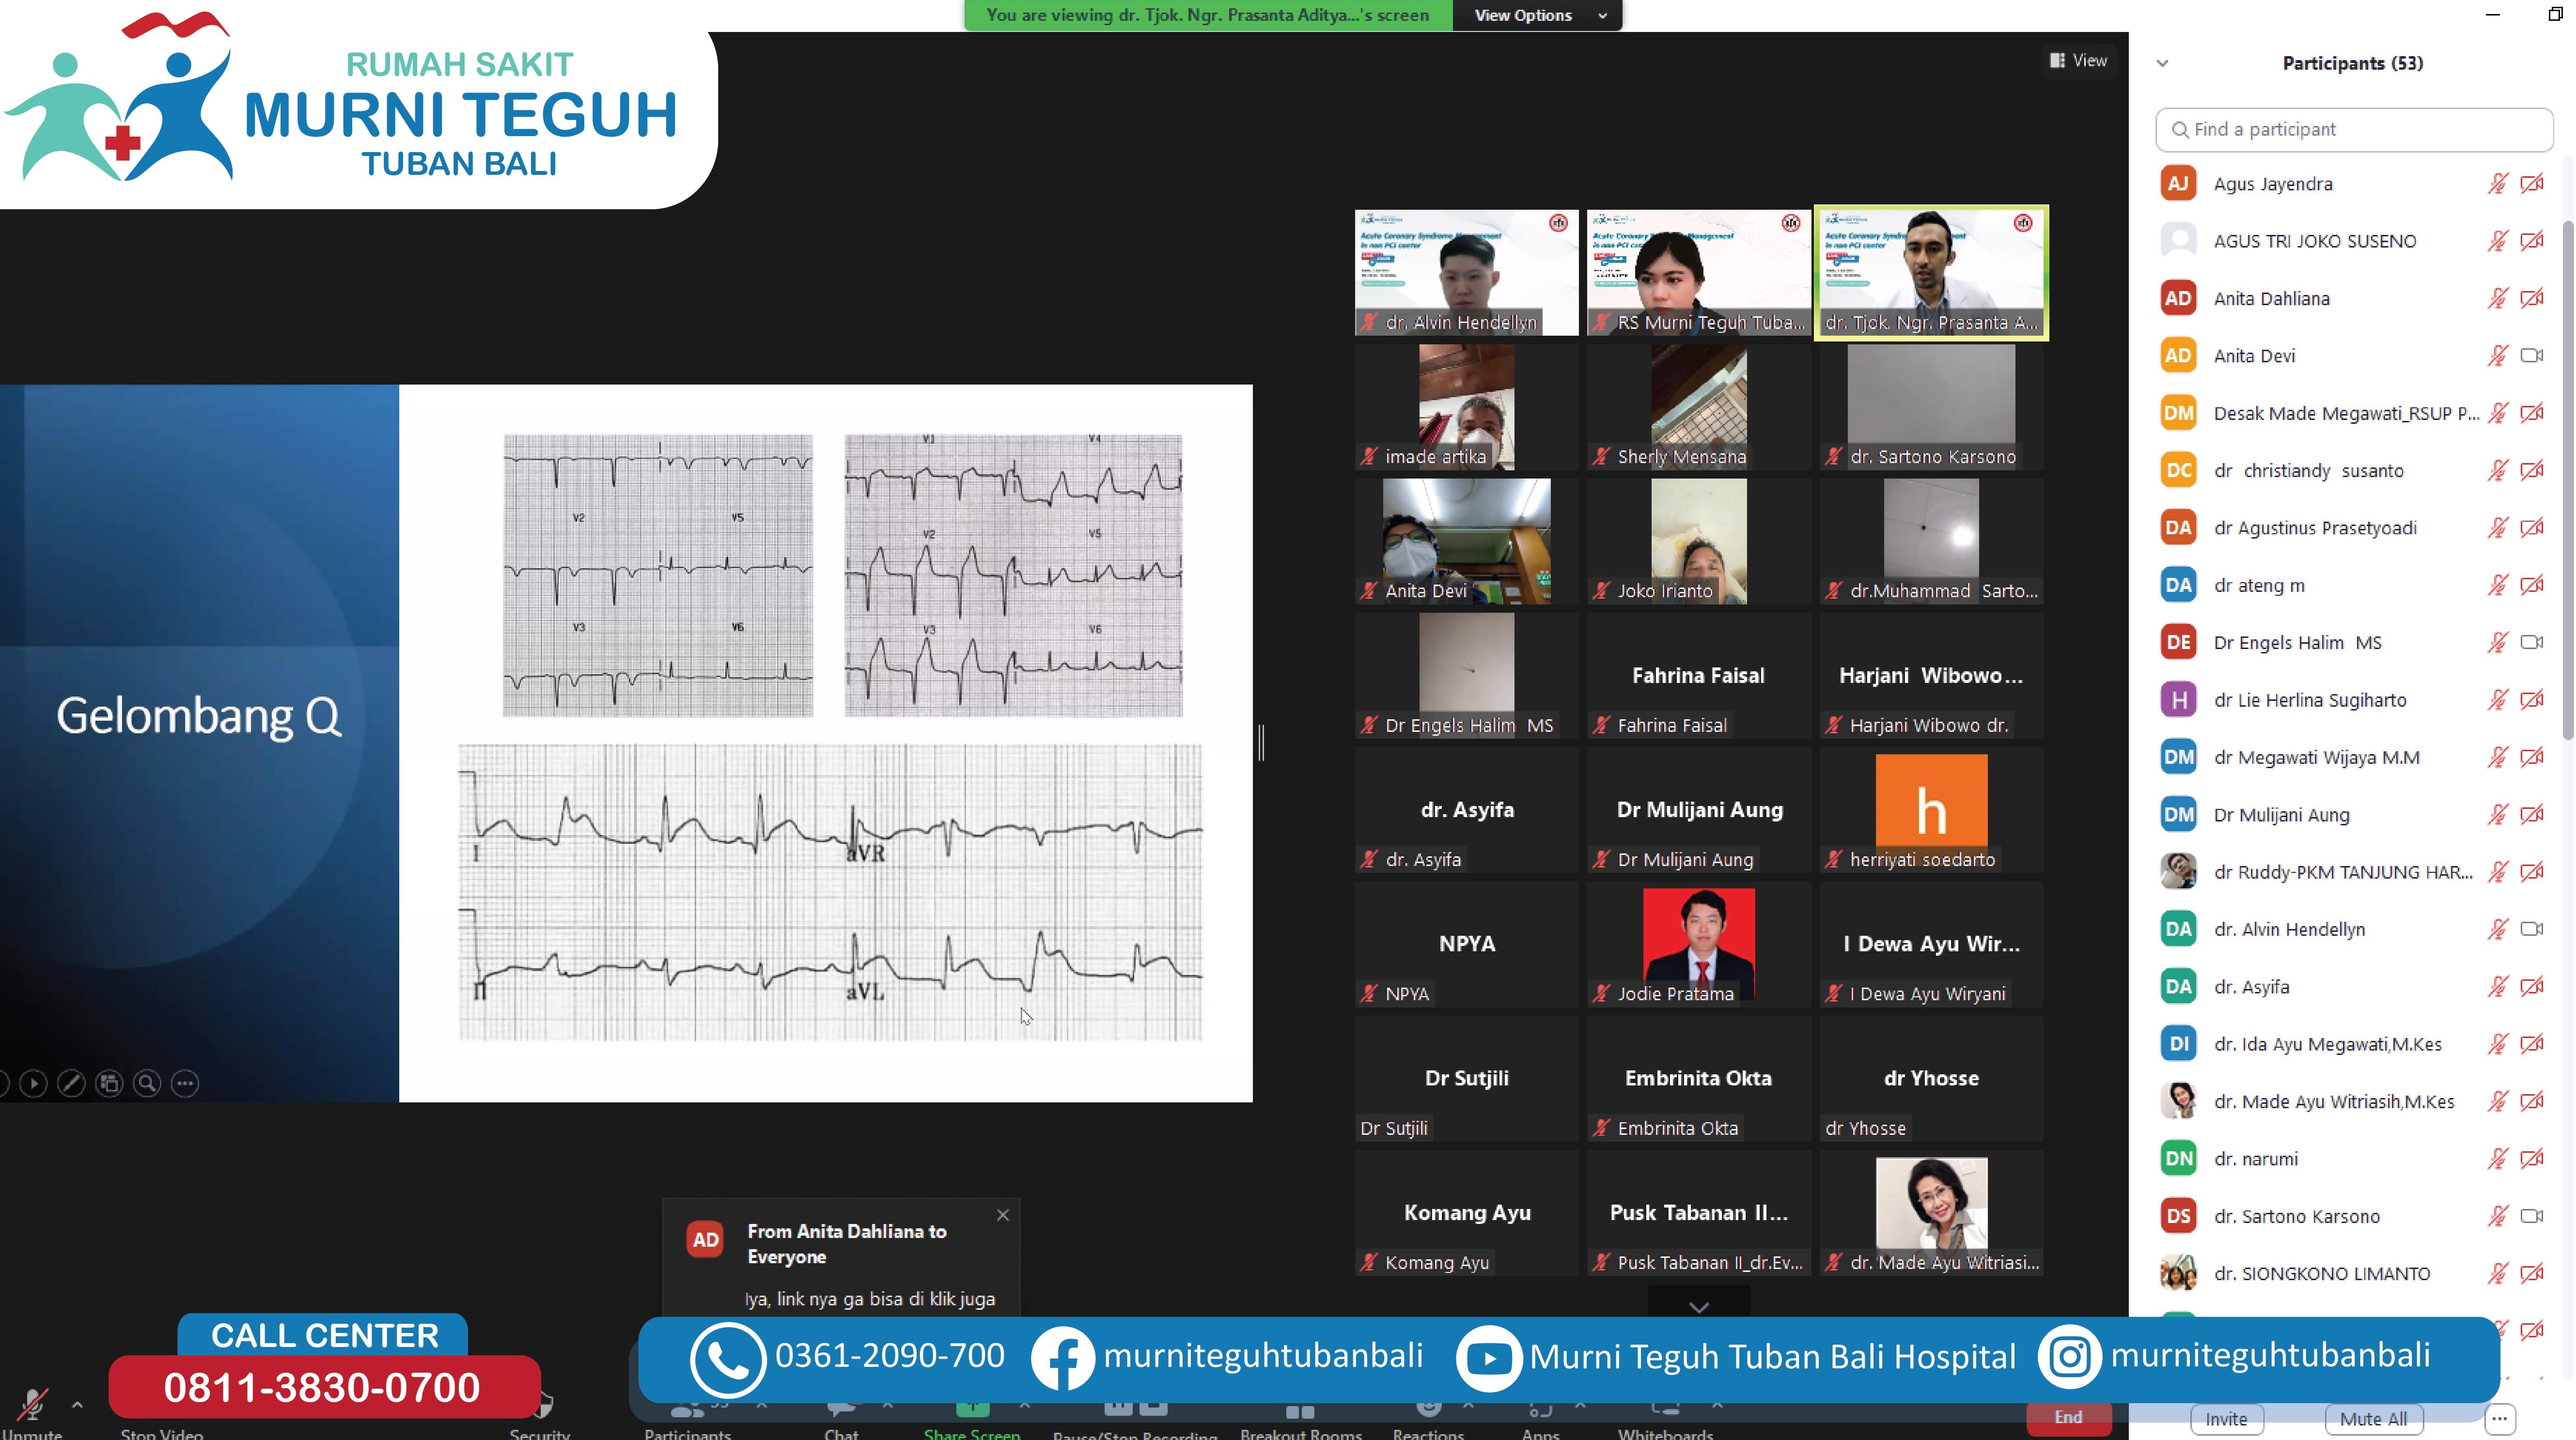Viewport: 2576px width, 1440px height.
Task: Click the Invite button
Action: coord(2226,1419)
